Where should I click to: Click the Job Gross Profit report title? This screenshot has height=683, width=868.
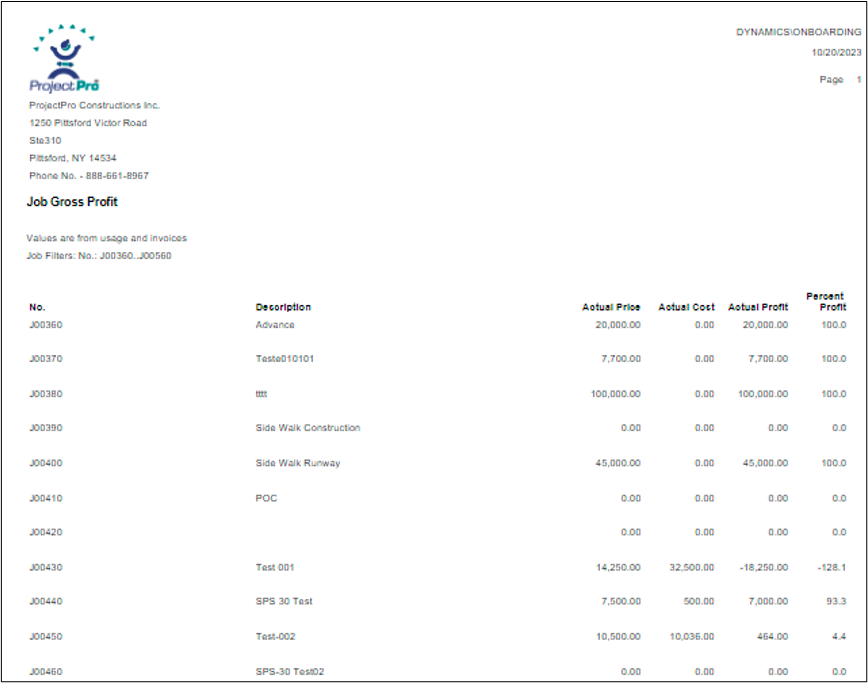[x=72, y=202]
